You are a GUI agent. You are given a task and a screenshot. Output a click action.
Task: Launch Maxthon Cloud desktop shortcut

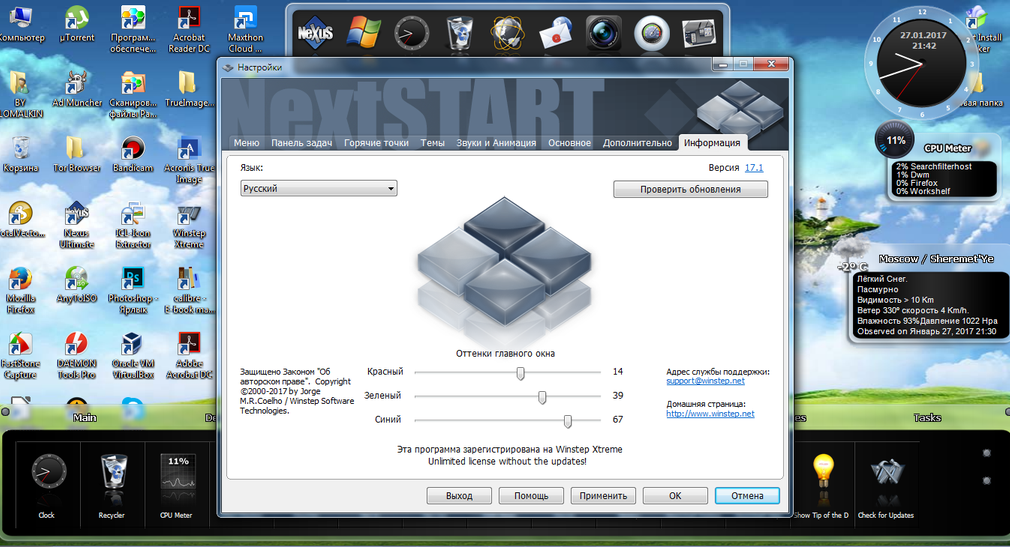click(x=245, y=30)
